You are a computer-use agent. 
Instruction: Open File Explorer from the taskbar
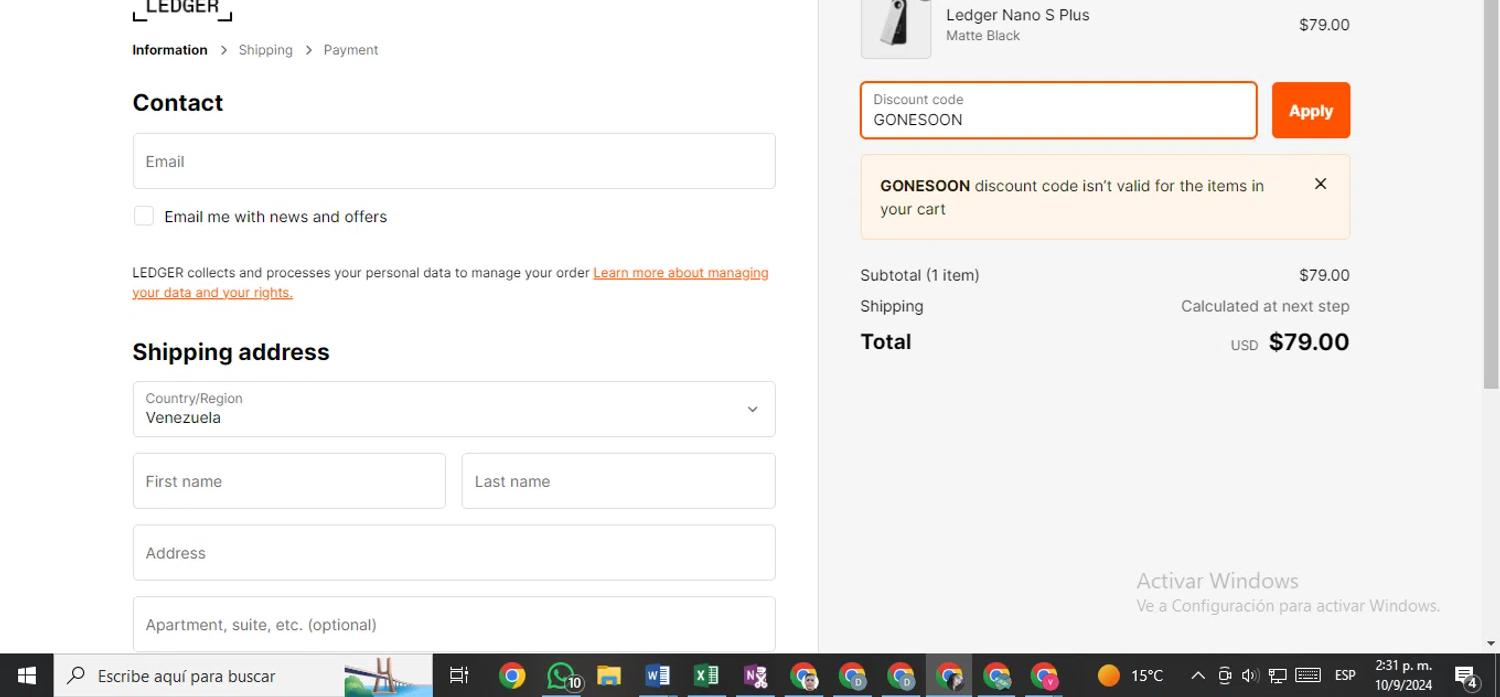click(609, 676)
